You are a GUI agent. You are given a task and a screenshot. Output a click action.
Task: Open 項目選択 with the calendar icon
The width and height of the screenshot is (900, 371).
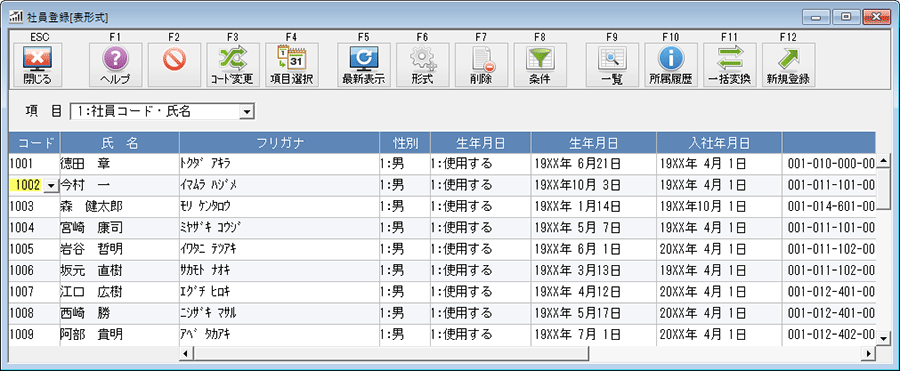[292, 65]
